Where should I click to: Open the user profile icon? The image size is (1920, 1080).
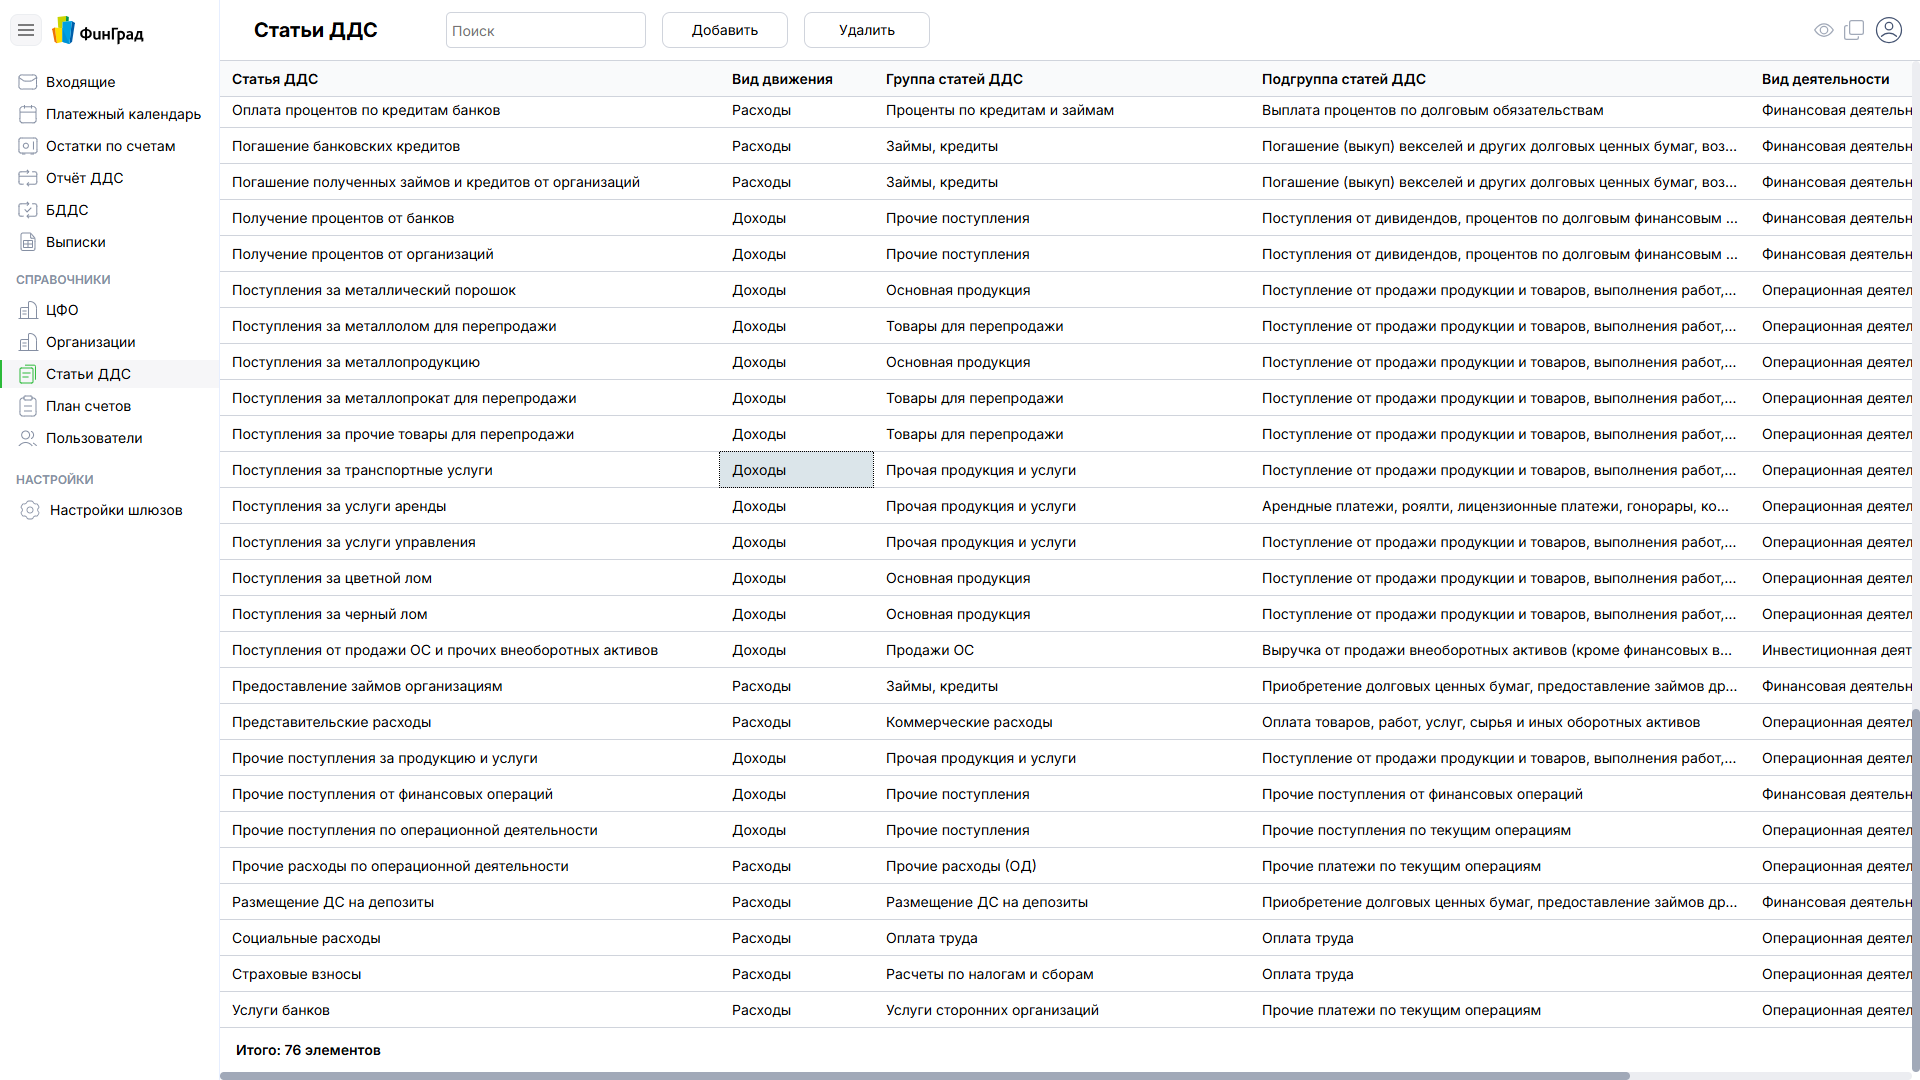click(1888, 30)
